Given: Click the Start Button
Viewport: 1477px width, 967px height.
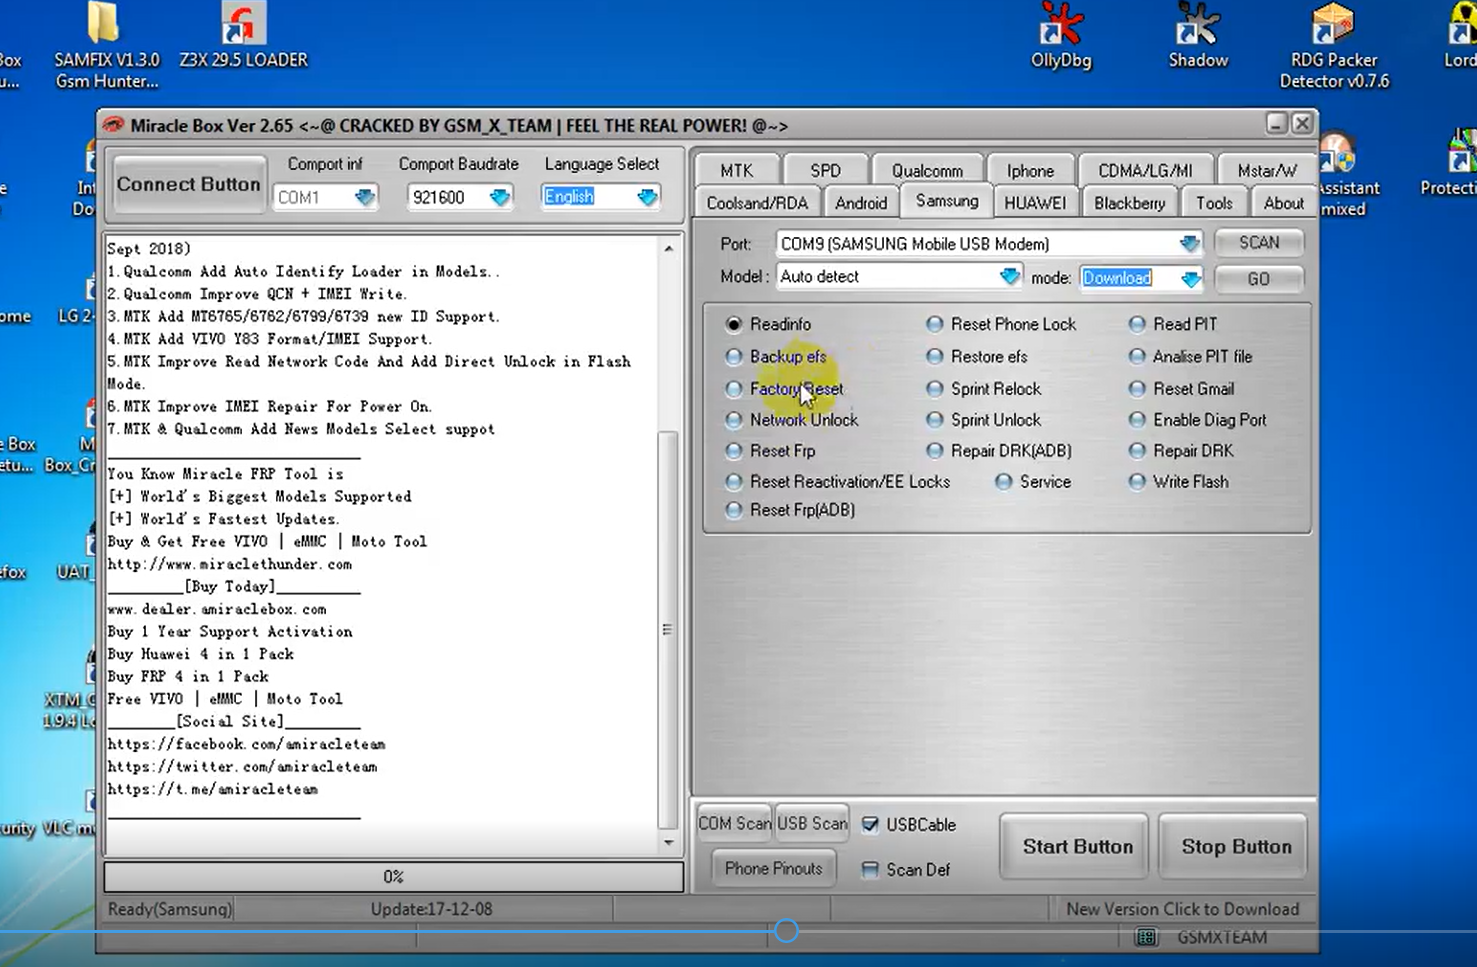Looking at the screenshot, I should (x=1077, y=846).
